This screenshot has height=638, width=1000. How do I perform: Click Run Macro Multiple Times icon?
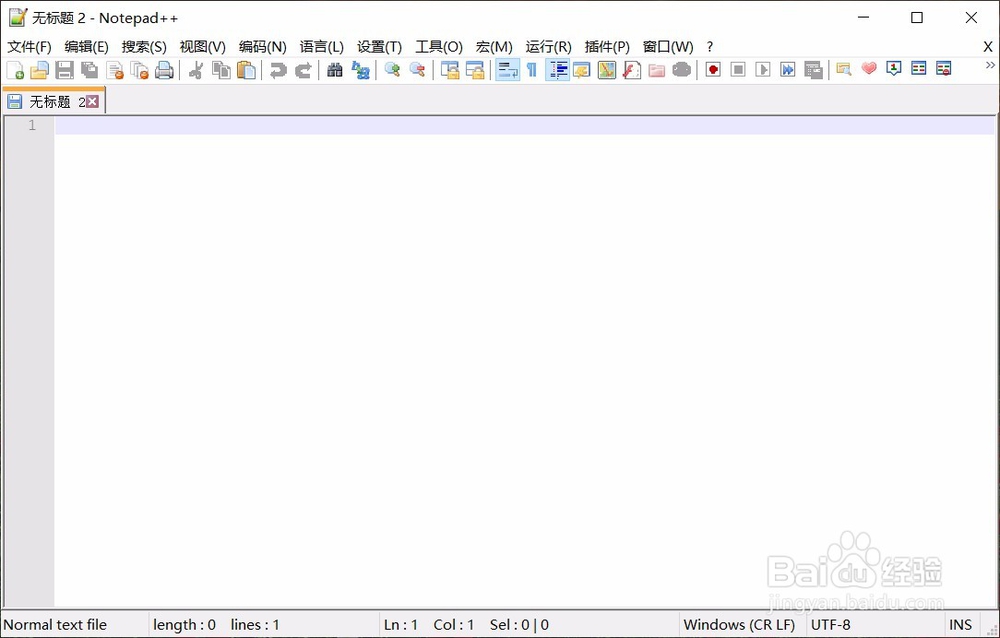point(788,70)
